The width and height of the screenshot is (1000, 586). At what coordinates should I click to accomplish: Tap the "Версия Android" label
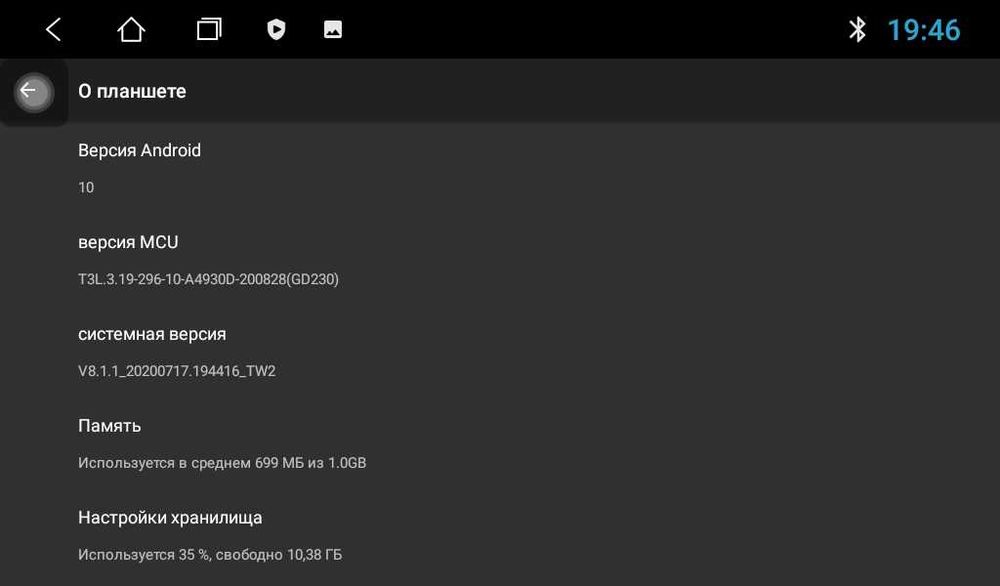coord(139,150)
